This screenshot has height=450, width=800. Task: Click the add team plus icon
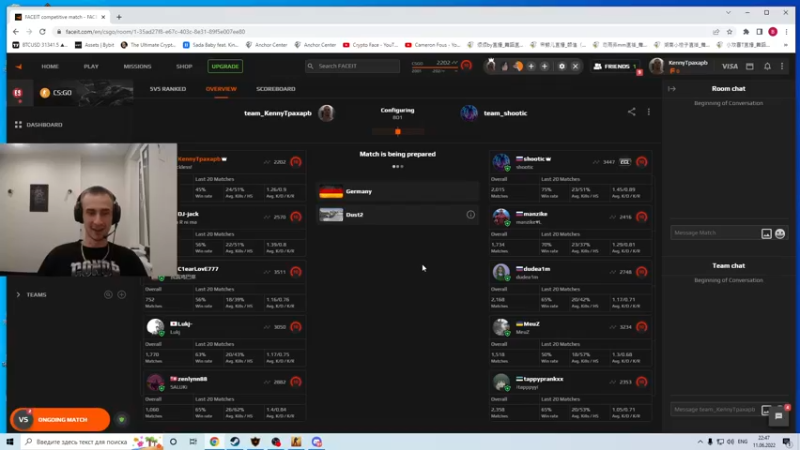(121, 294)
